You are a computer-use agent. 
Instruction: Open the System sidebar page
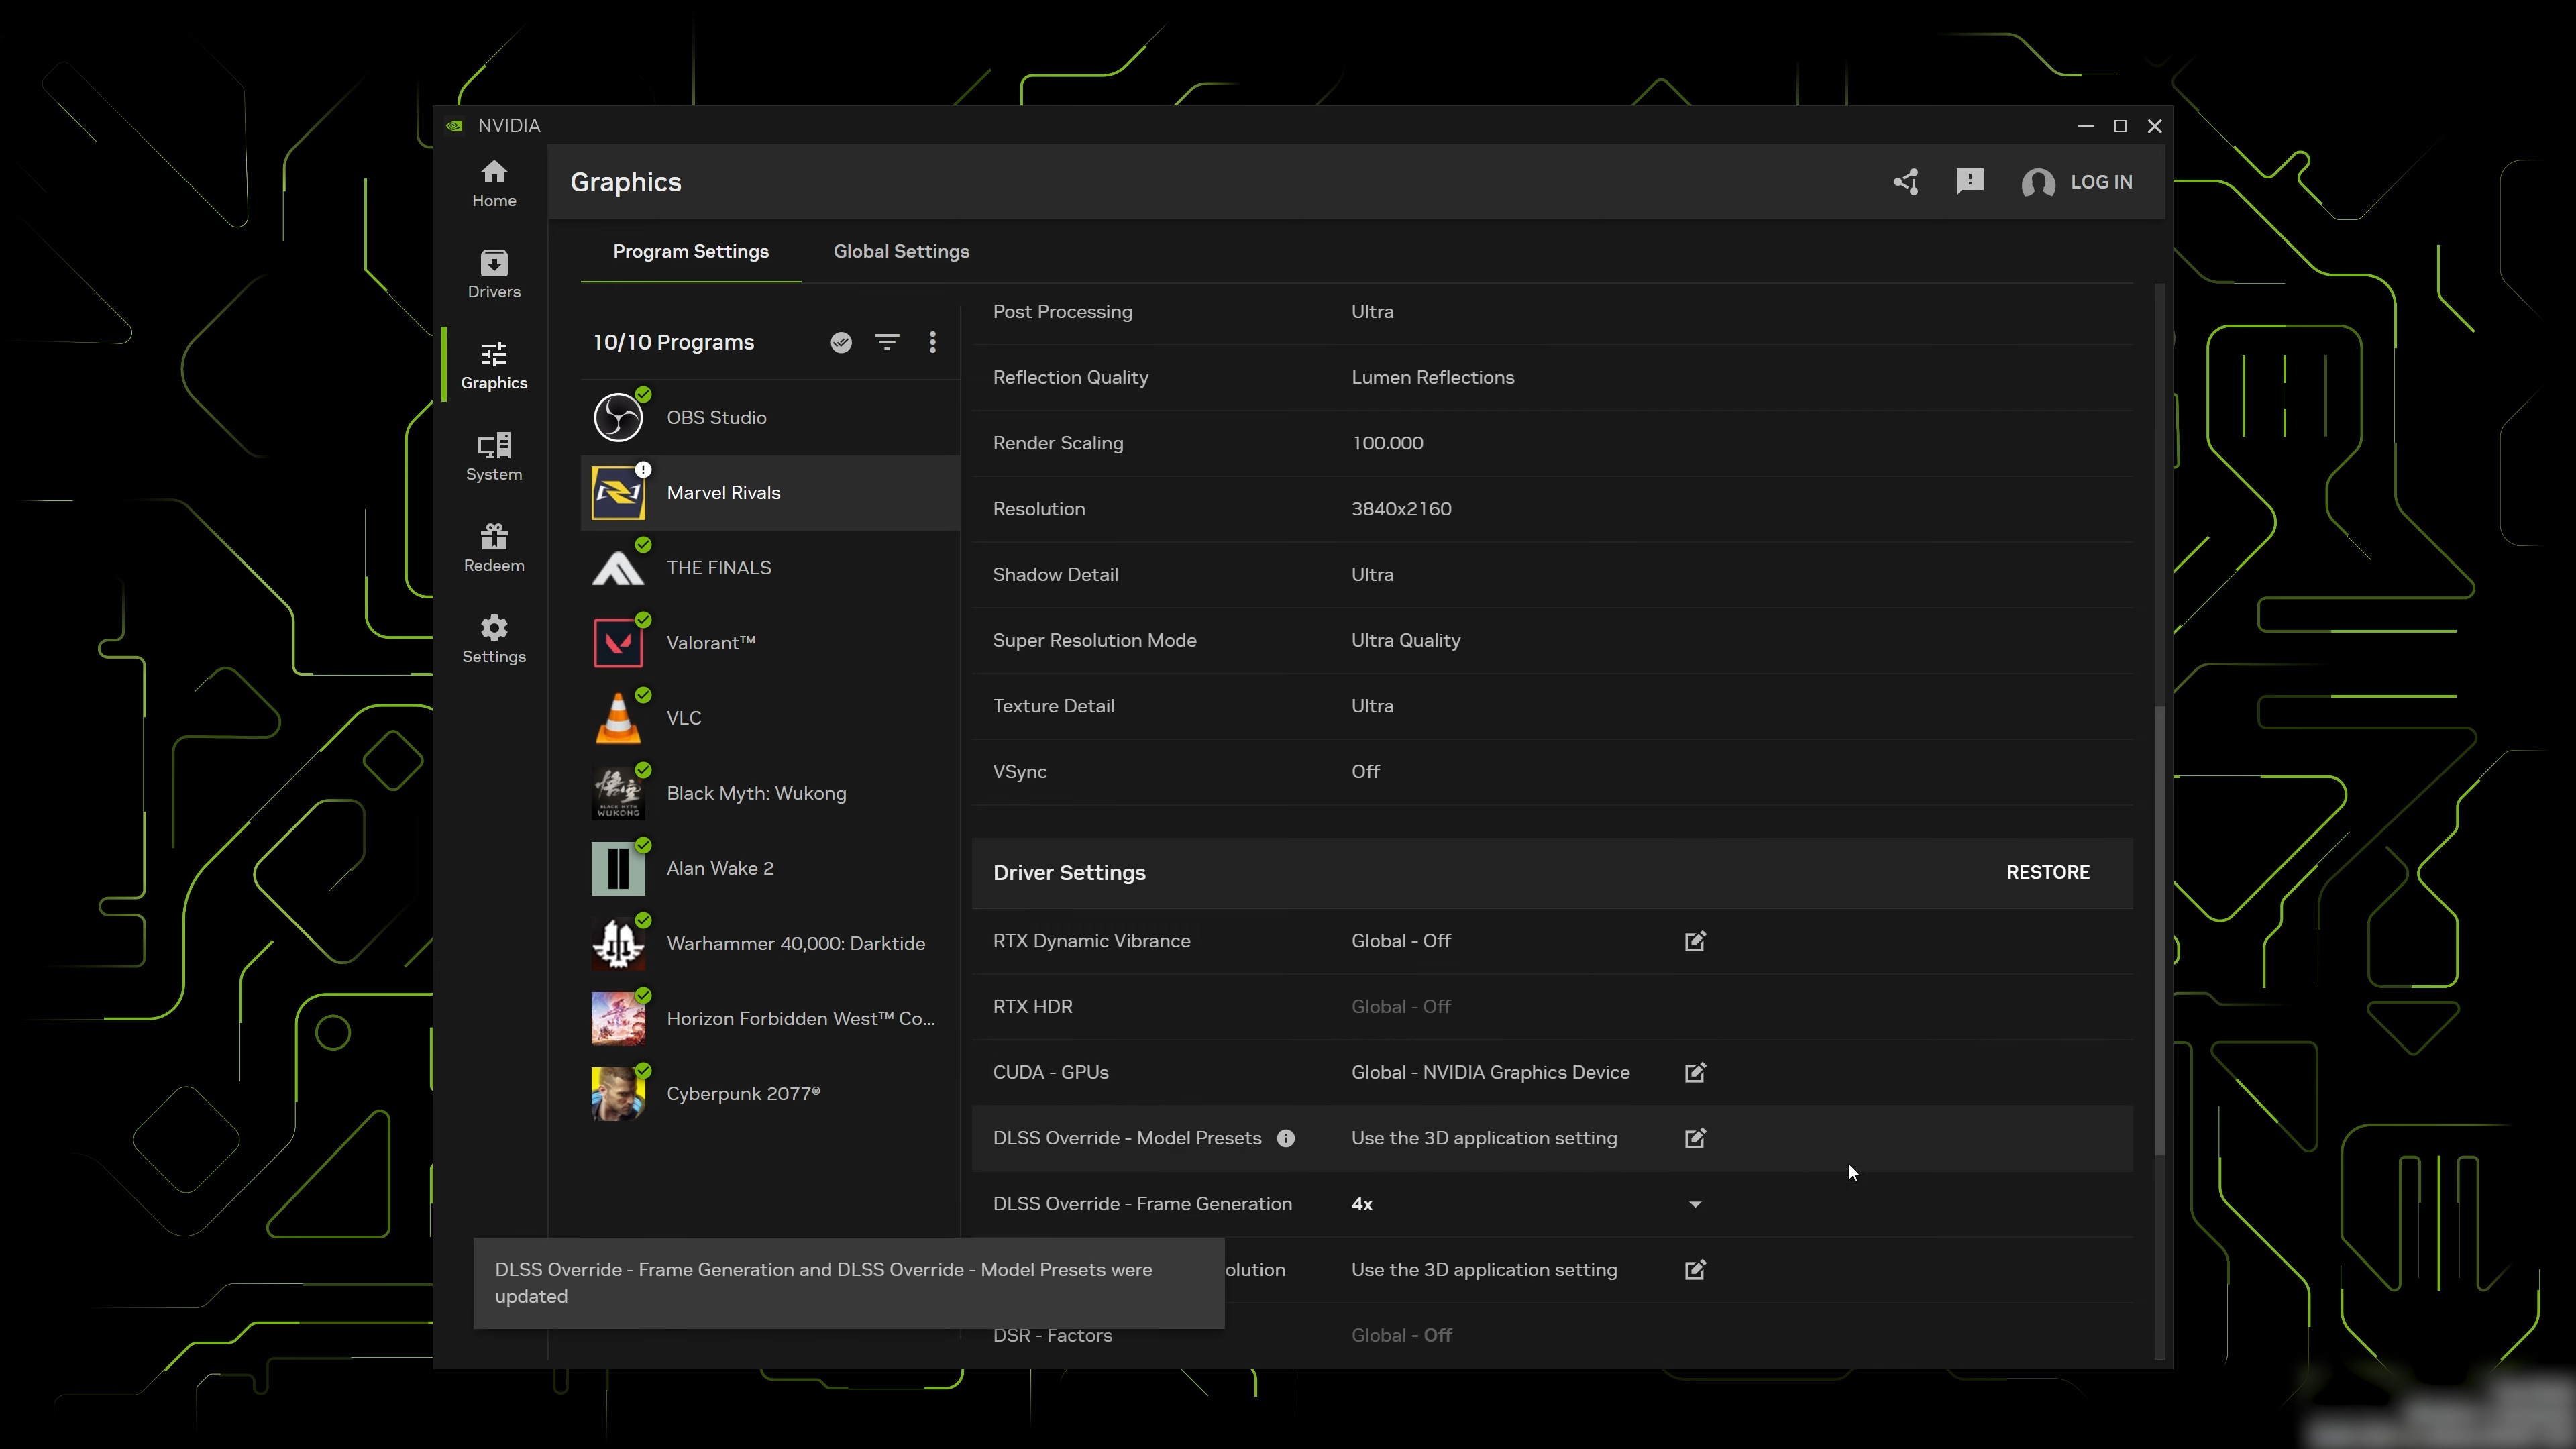tap(494, 457)
